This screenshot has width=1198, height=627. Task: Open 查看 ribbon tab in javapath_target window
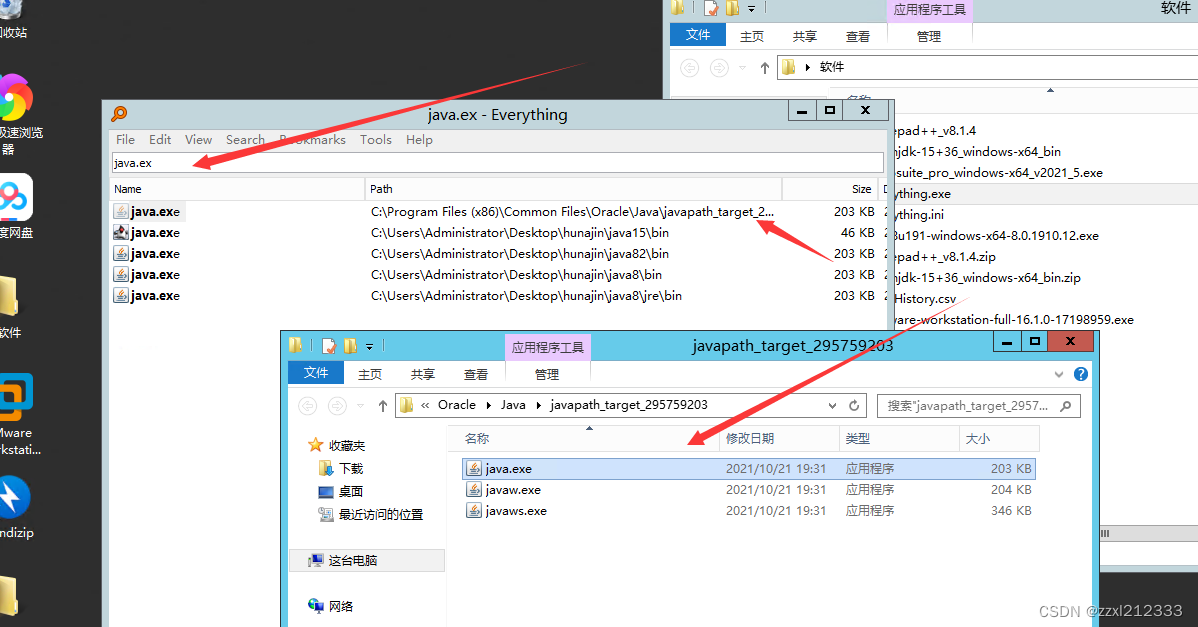[x=475, y=374]
